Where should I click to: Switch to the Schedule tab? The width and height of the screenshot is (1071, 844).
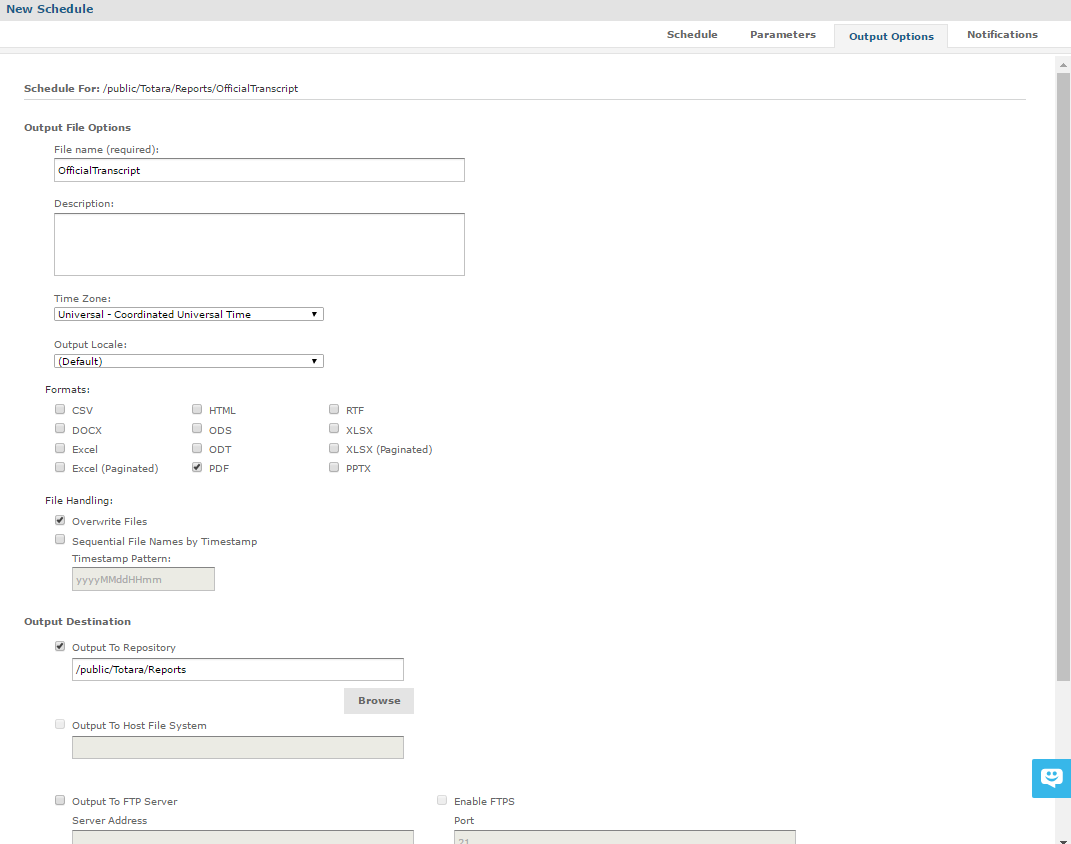(692, 35)
